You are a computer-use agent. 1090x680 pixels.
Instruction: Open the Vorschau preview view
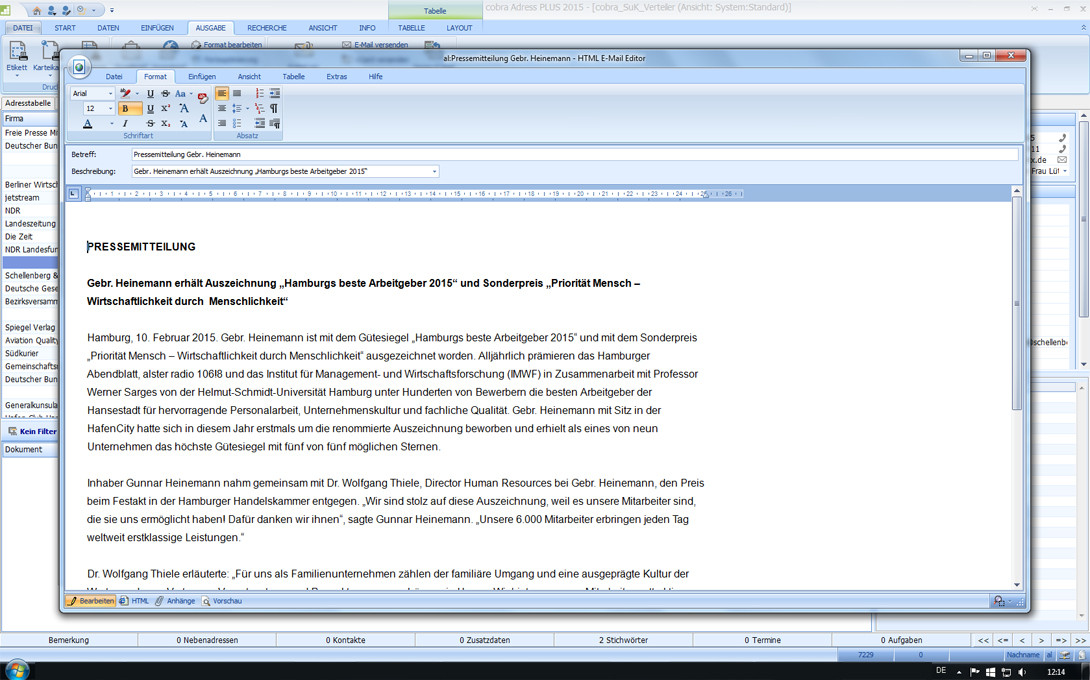(222, 601)
